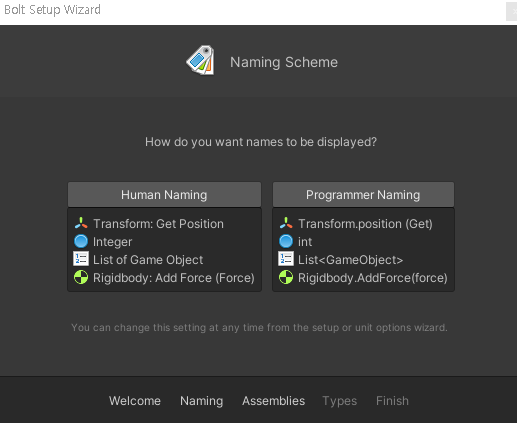Go to the Welcome step

135,401
